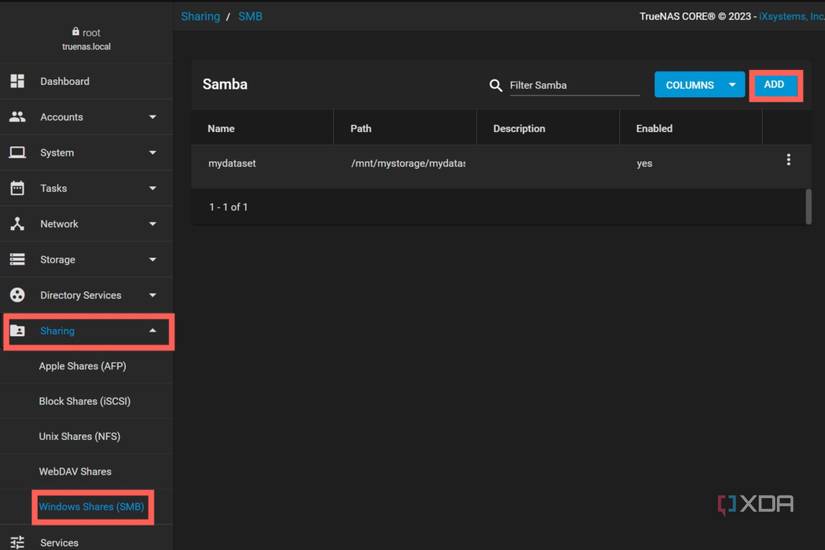Click the 1 - 1 of 1 pagination text

(228, 207)
